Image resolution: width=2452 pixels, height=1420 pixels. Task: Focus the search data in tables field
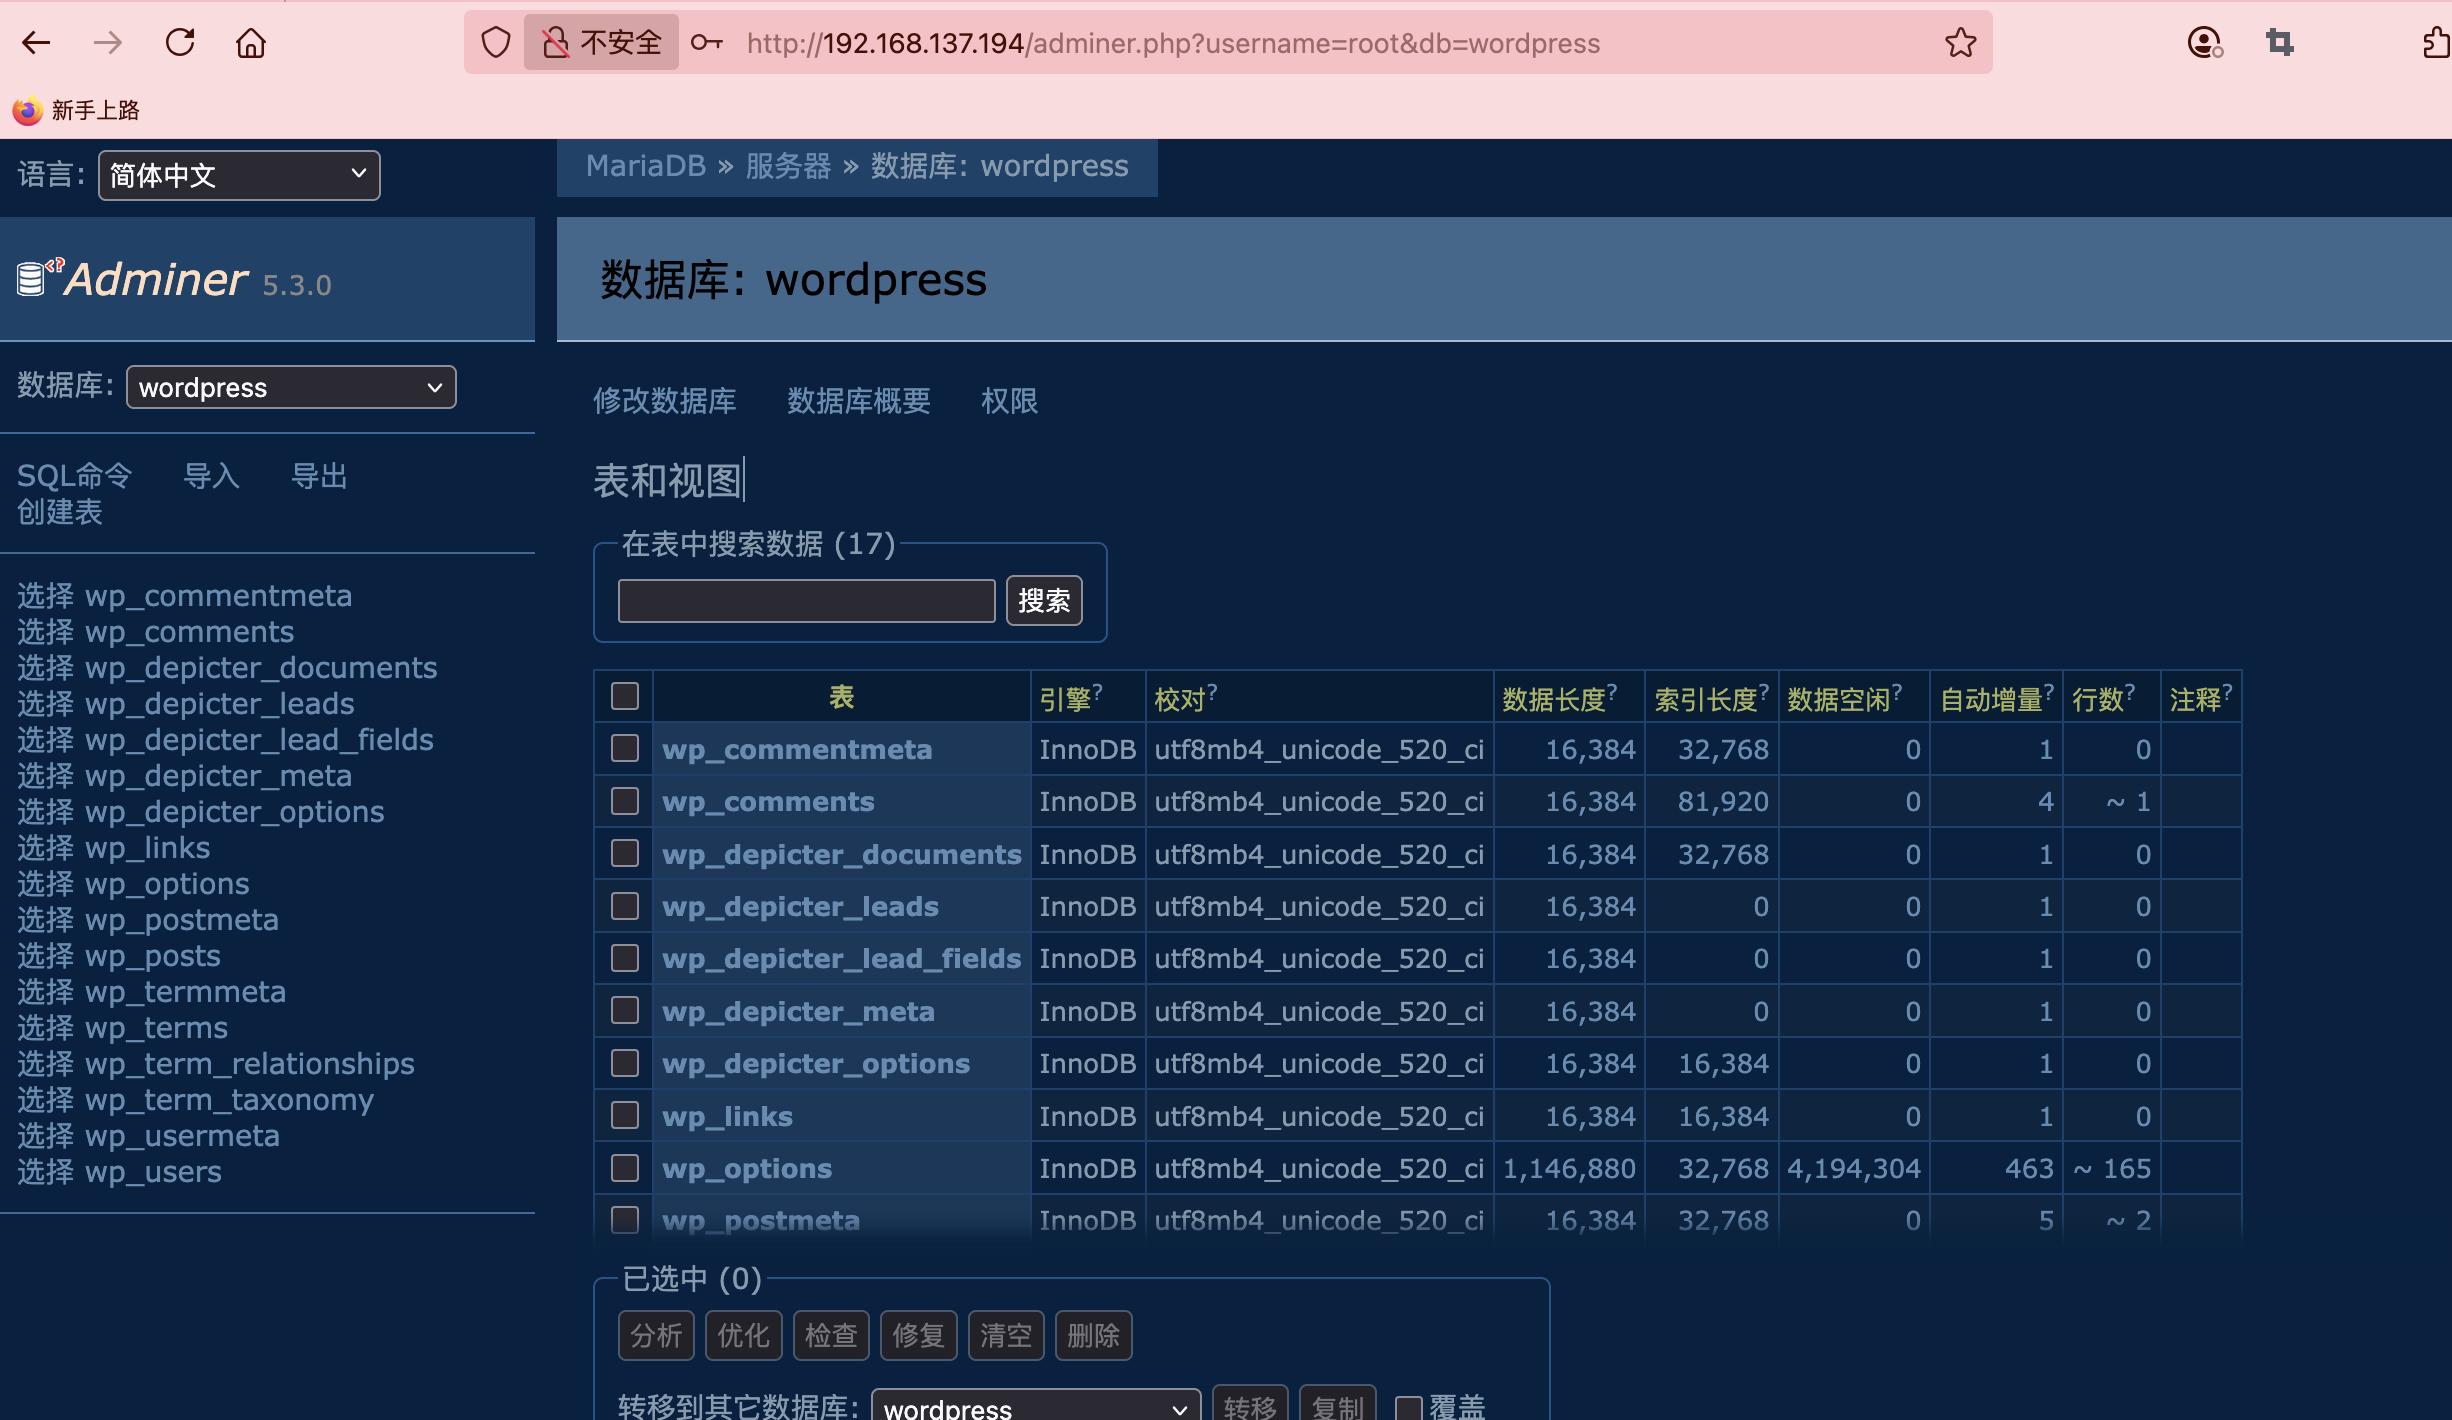tap(806, 601)
